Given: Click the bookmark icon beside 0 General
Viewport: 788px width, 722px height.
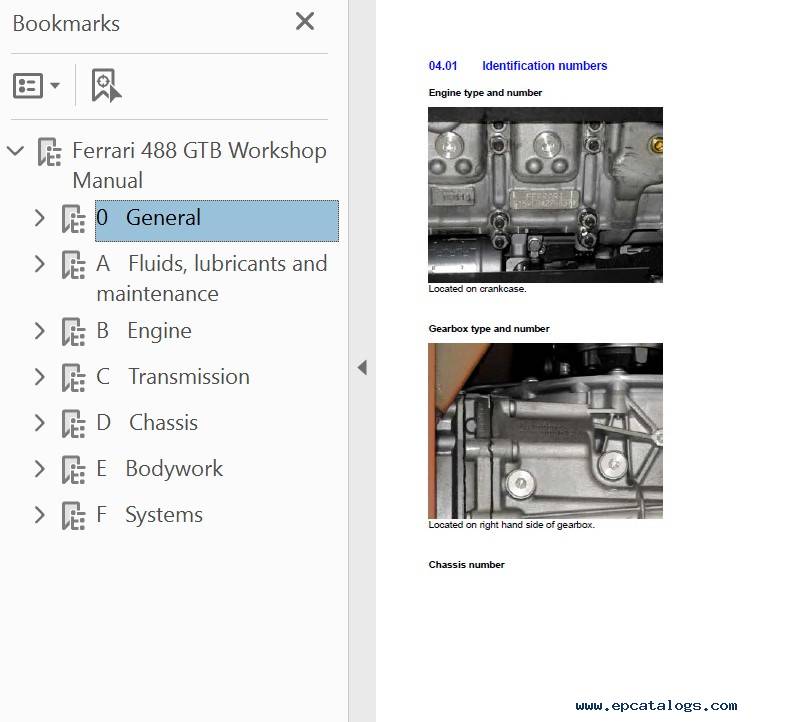Looking at the screenshot, I should 73,219.
